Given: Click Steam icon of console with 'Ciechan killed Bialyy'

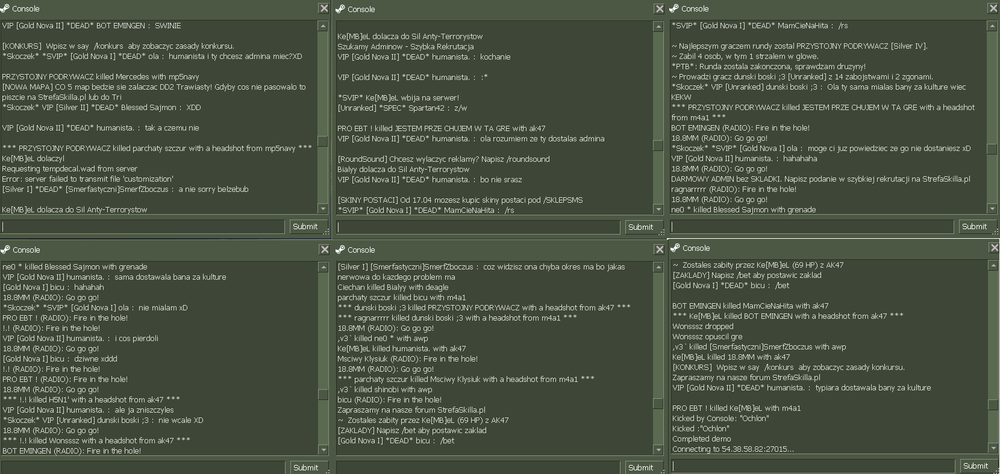Looking at the screenshot, I should (x=340, y=249).
